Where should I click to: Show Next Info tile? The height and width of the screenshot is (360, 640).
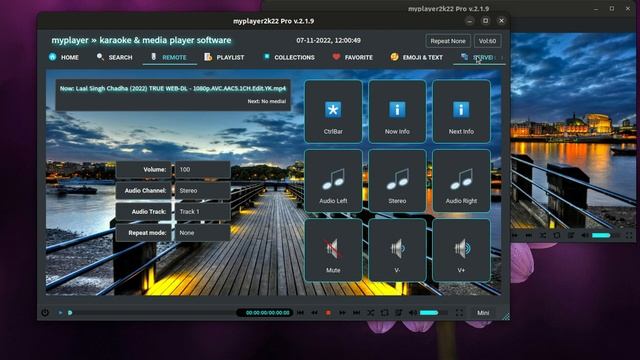(461, 111)
